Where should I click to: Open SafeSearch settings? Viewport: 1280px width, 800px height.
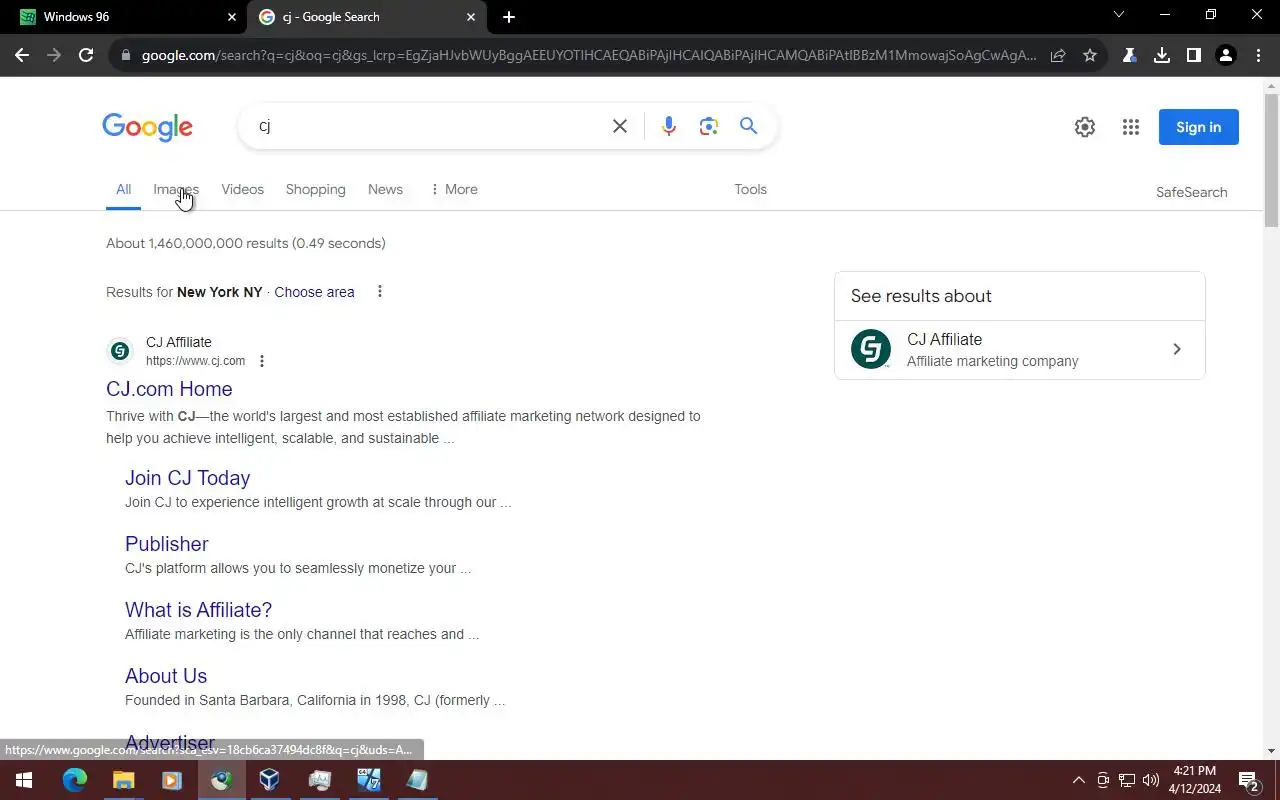[x=1191, y=192]
